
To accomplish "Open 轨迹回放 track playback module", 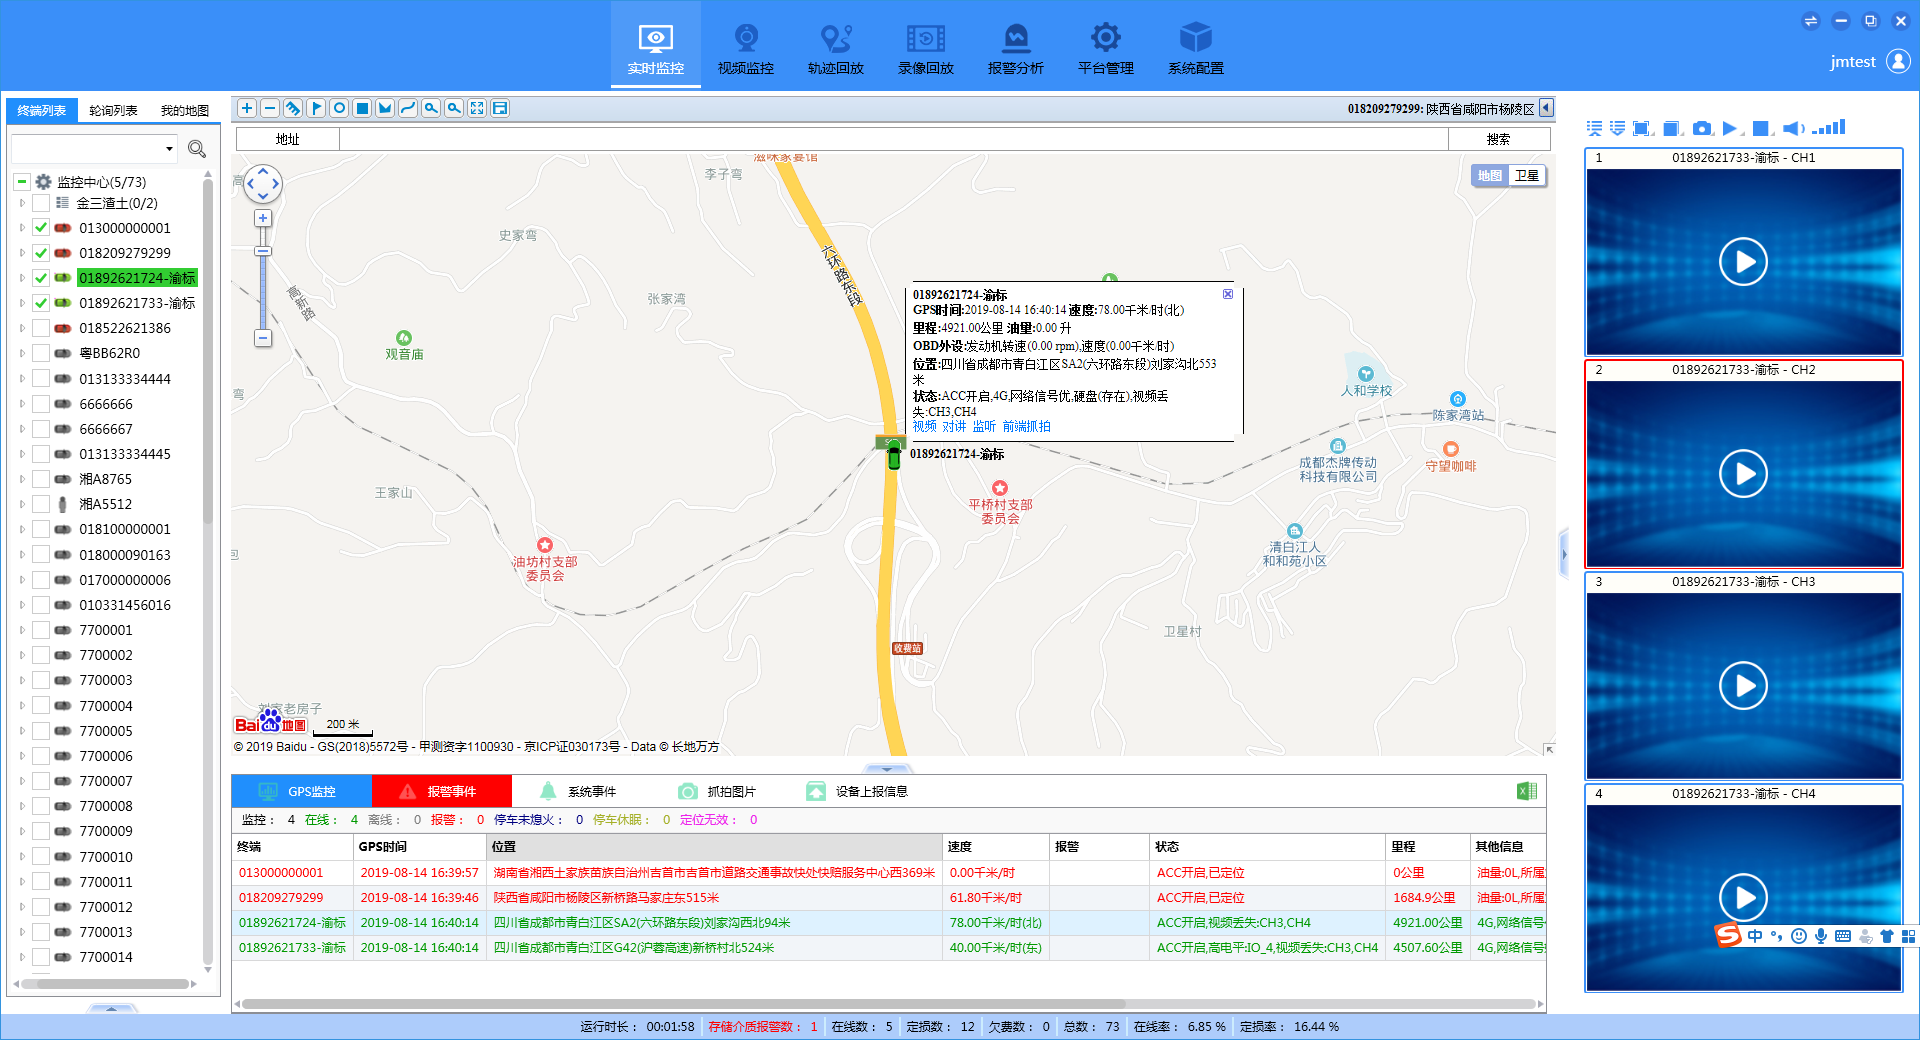I will (x=836, y=47).
